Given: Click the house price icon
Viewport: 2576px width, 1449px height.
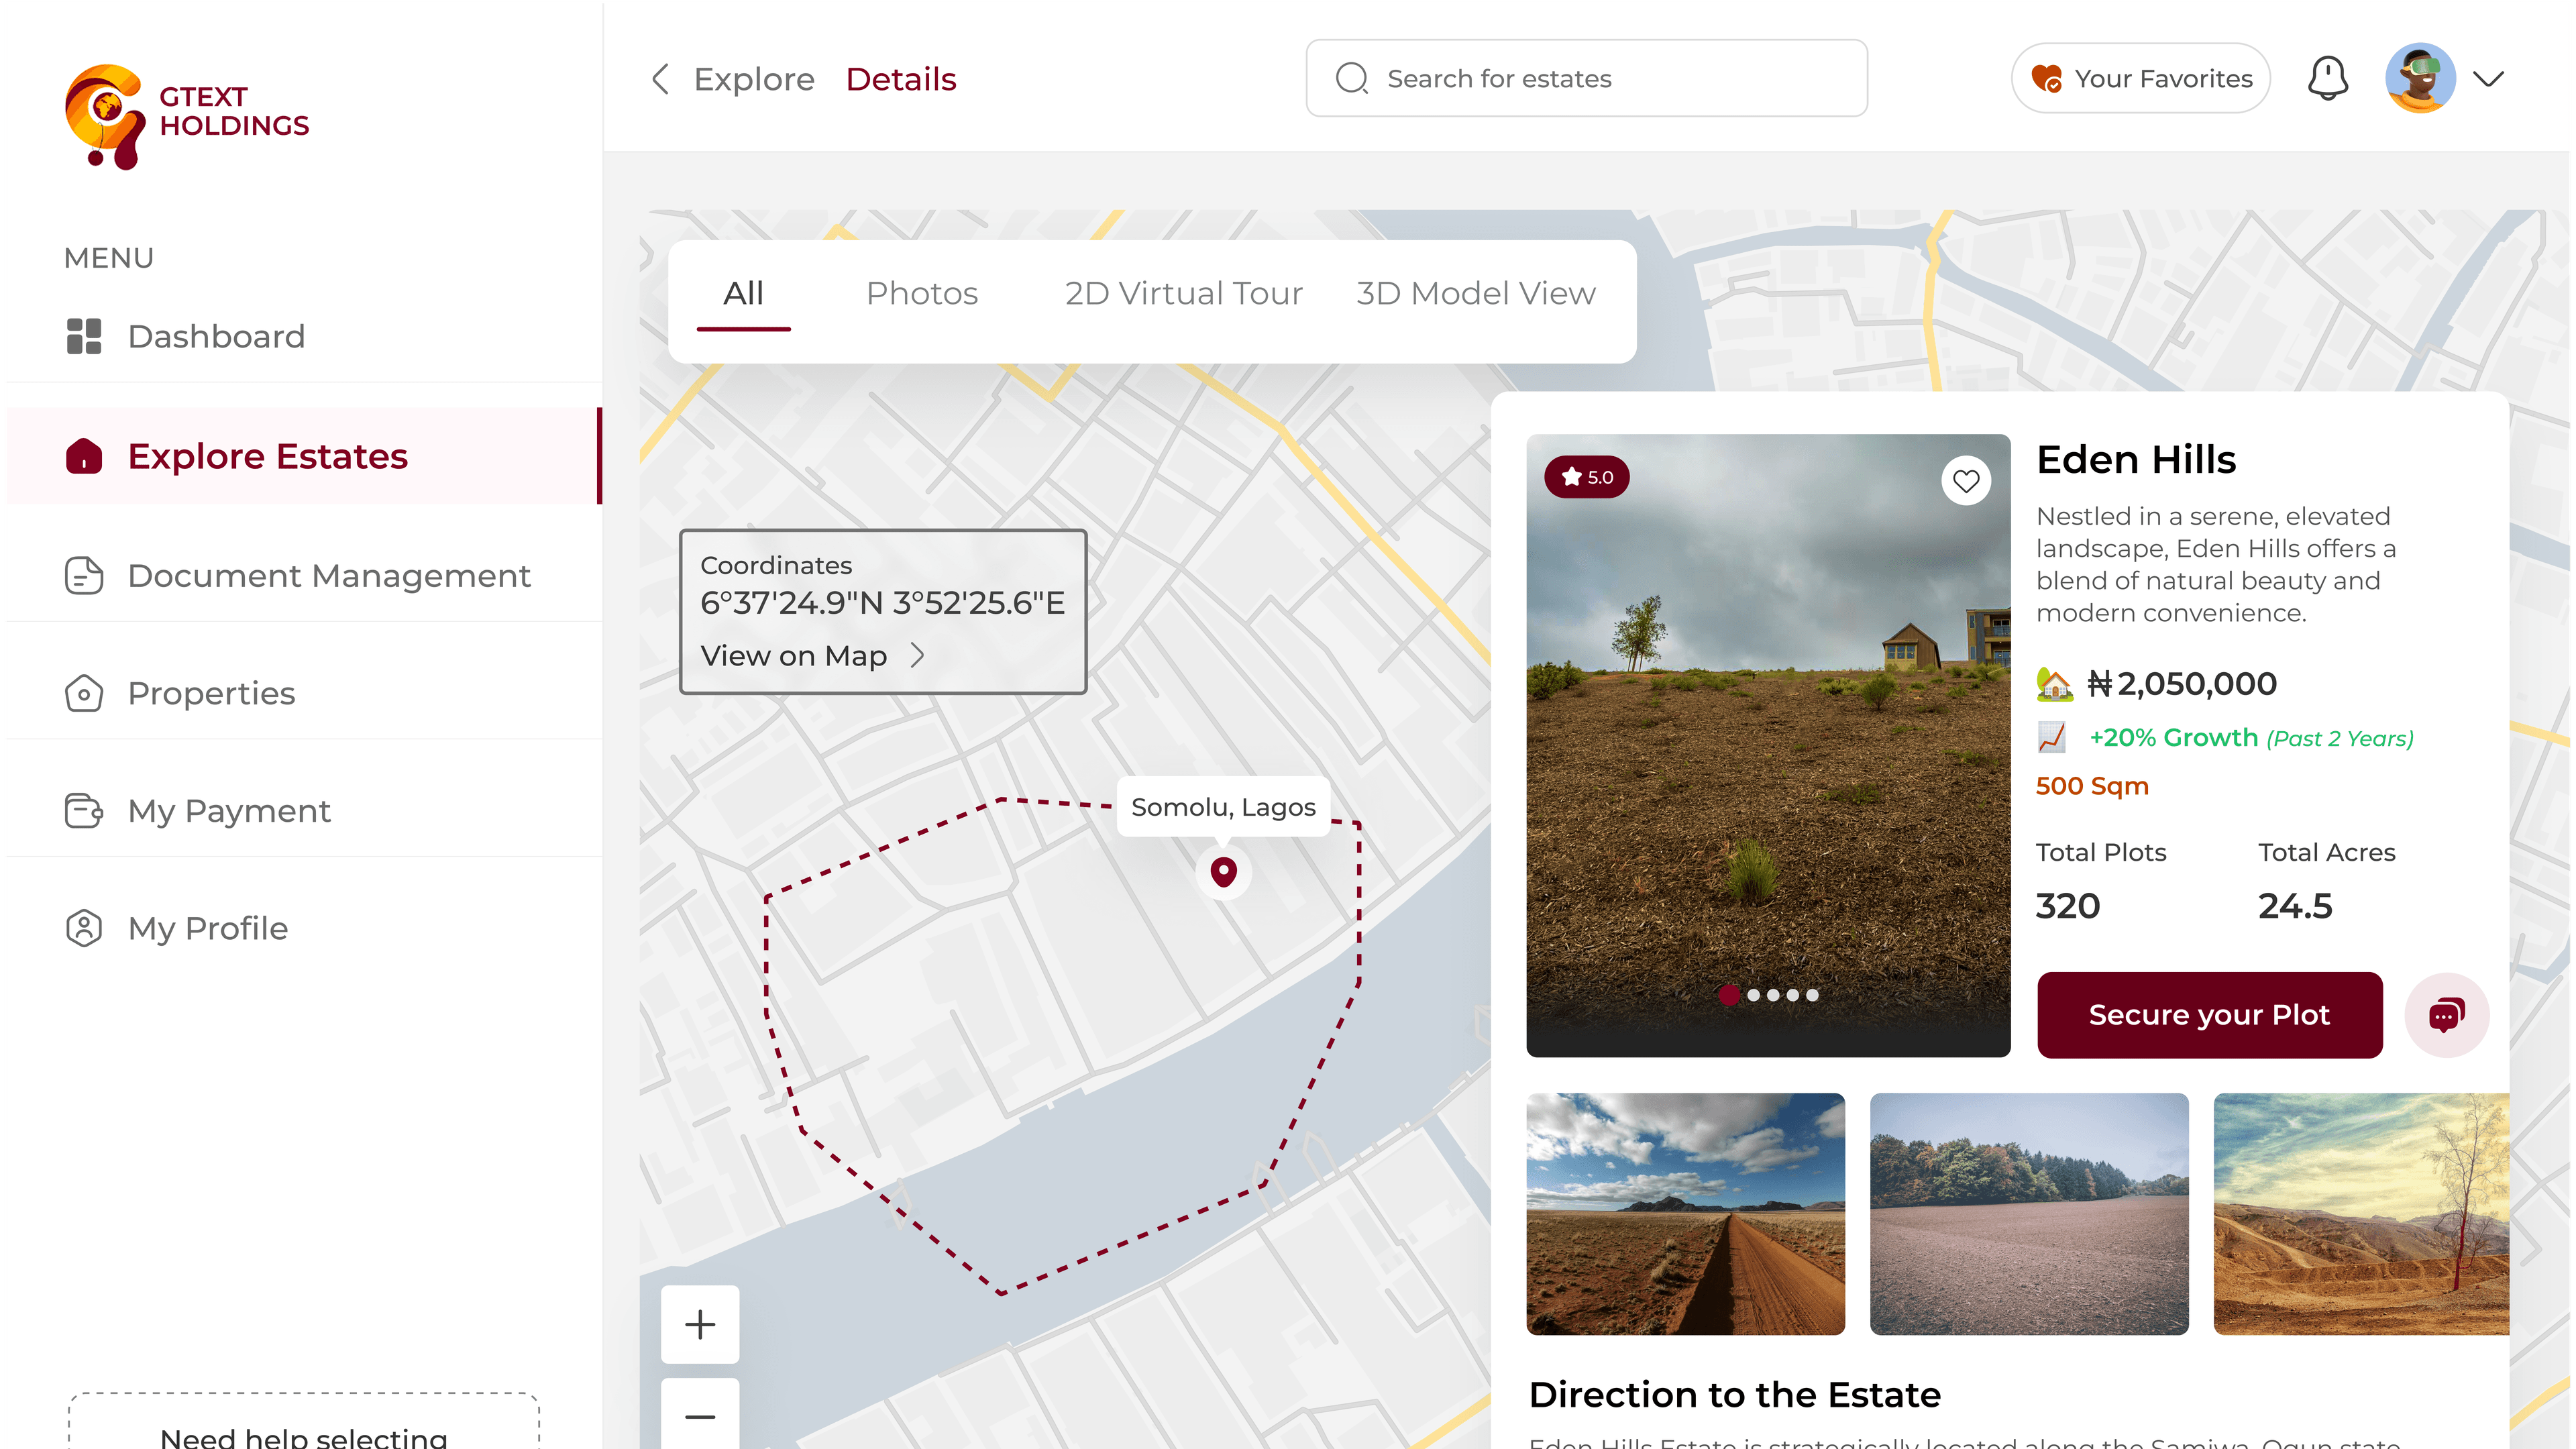Looking at the screenshot, I should (2055, 684).
